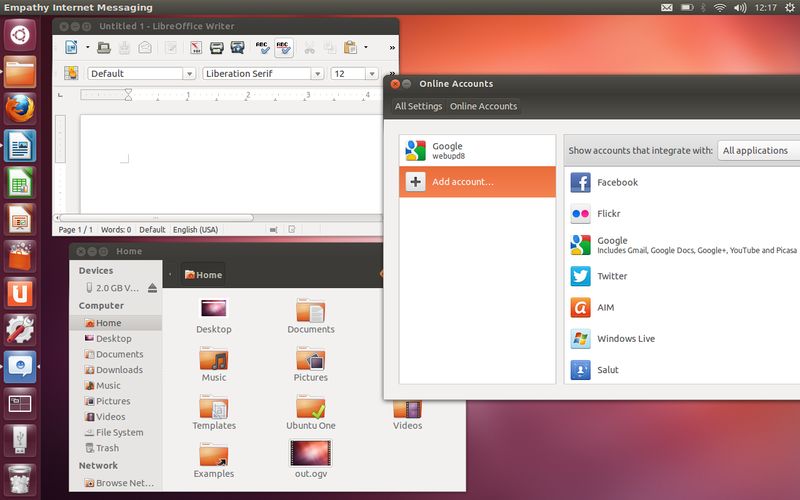Open the font size 12 dropdown
800x500 pixels.
pos(372,73)
